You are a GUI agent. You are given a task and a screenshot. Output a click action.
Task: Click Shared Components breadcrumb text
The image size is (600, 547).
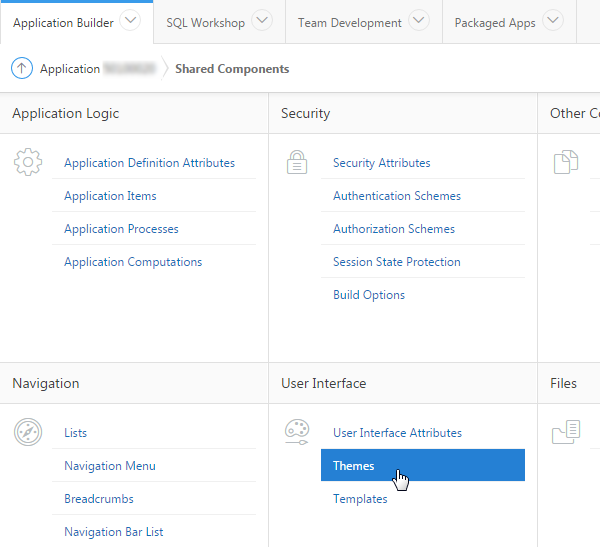(x=232, y=69)
